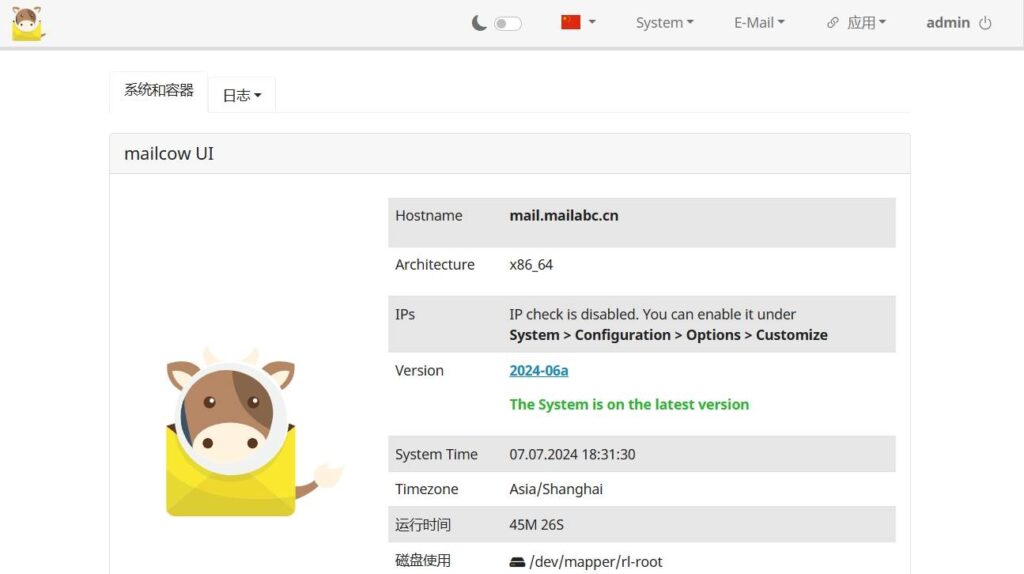Click the Asia/Shanghai timezone value
Screen dimensions: 1024x574
pos(556,489)
